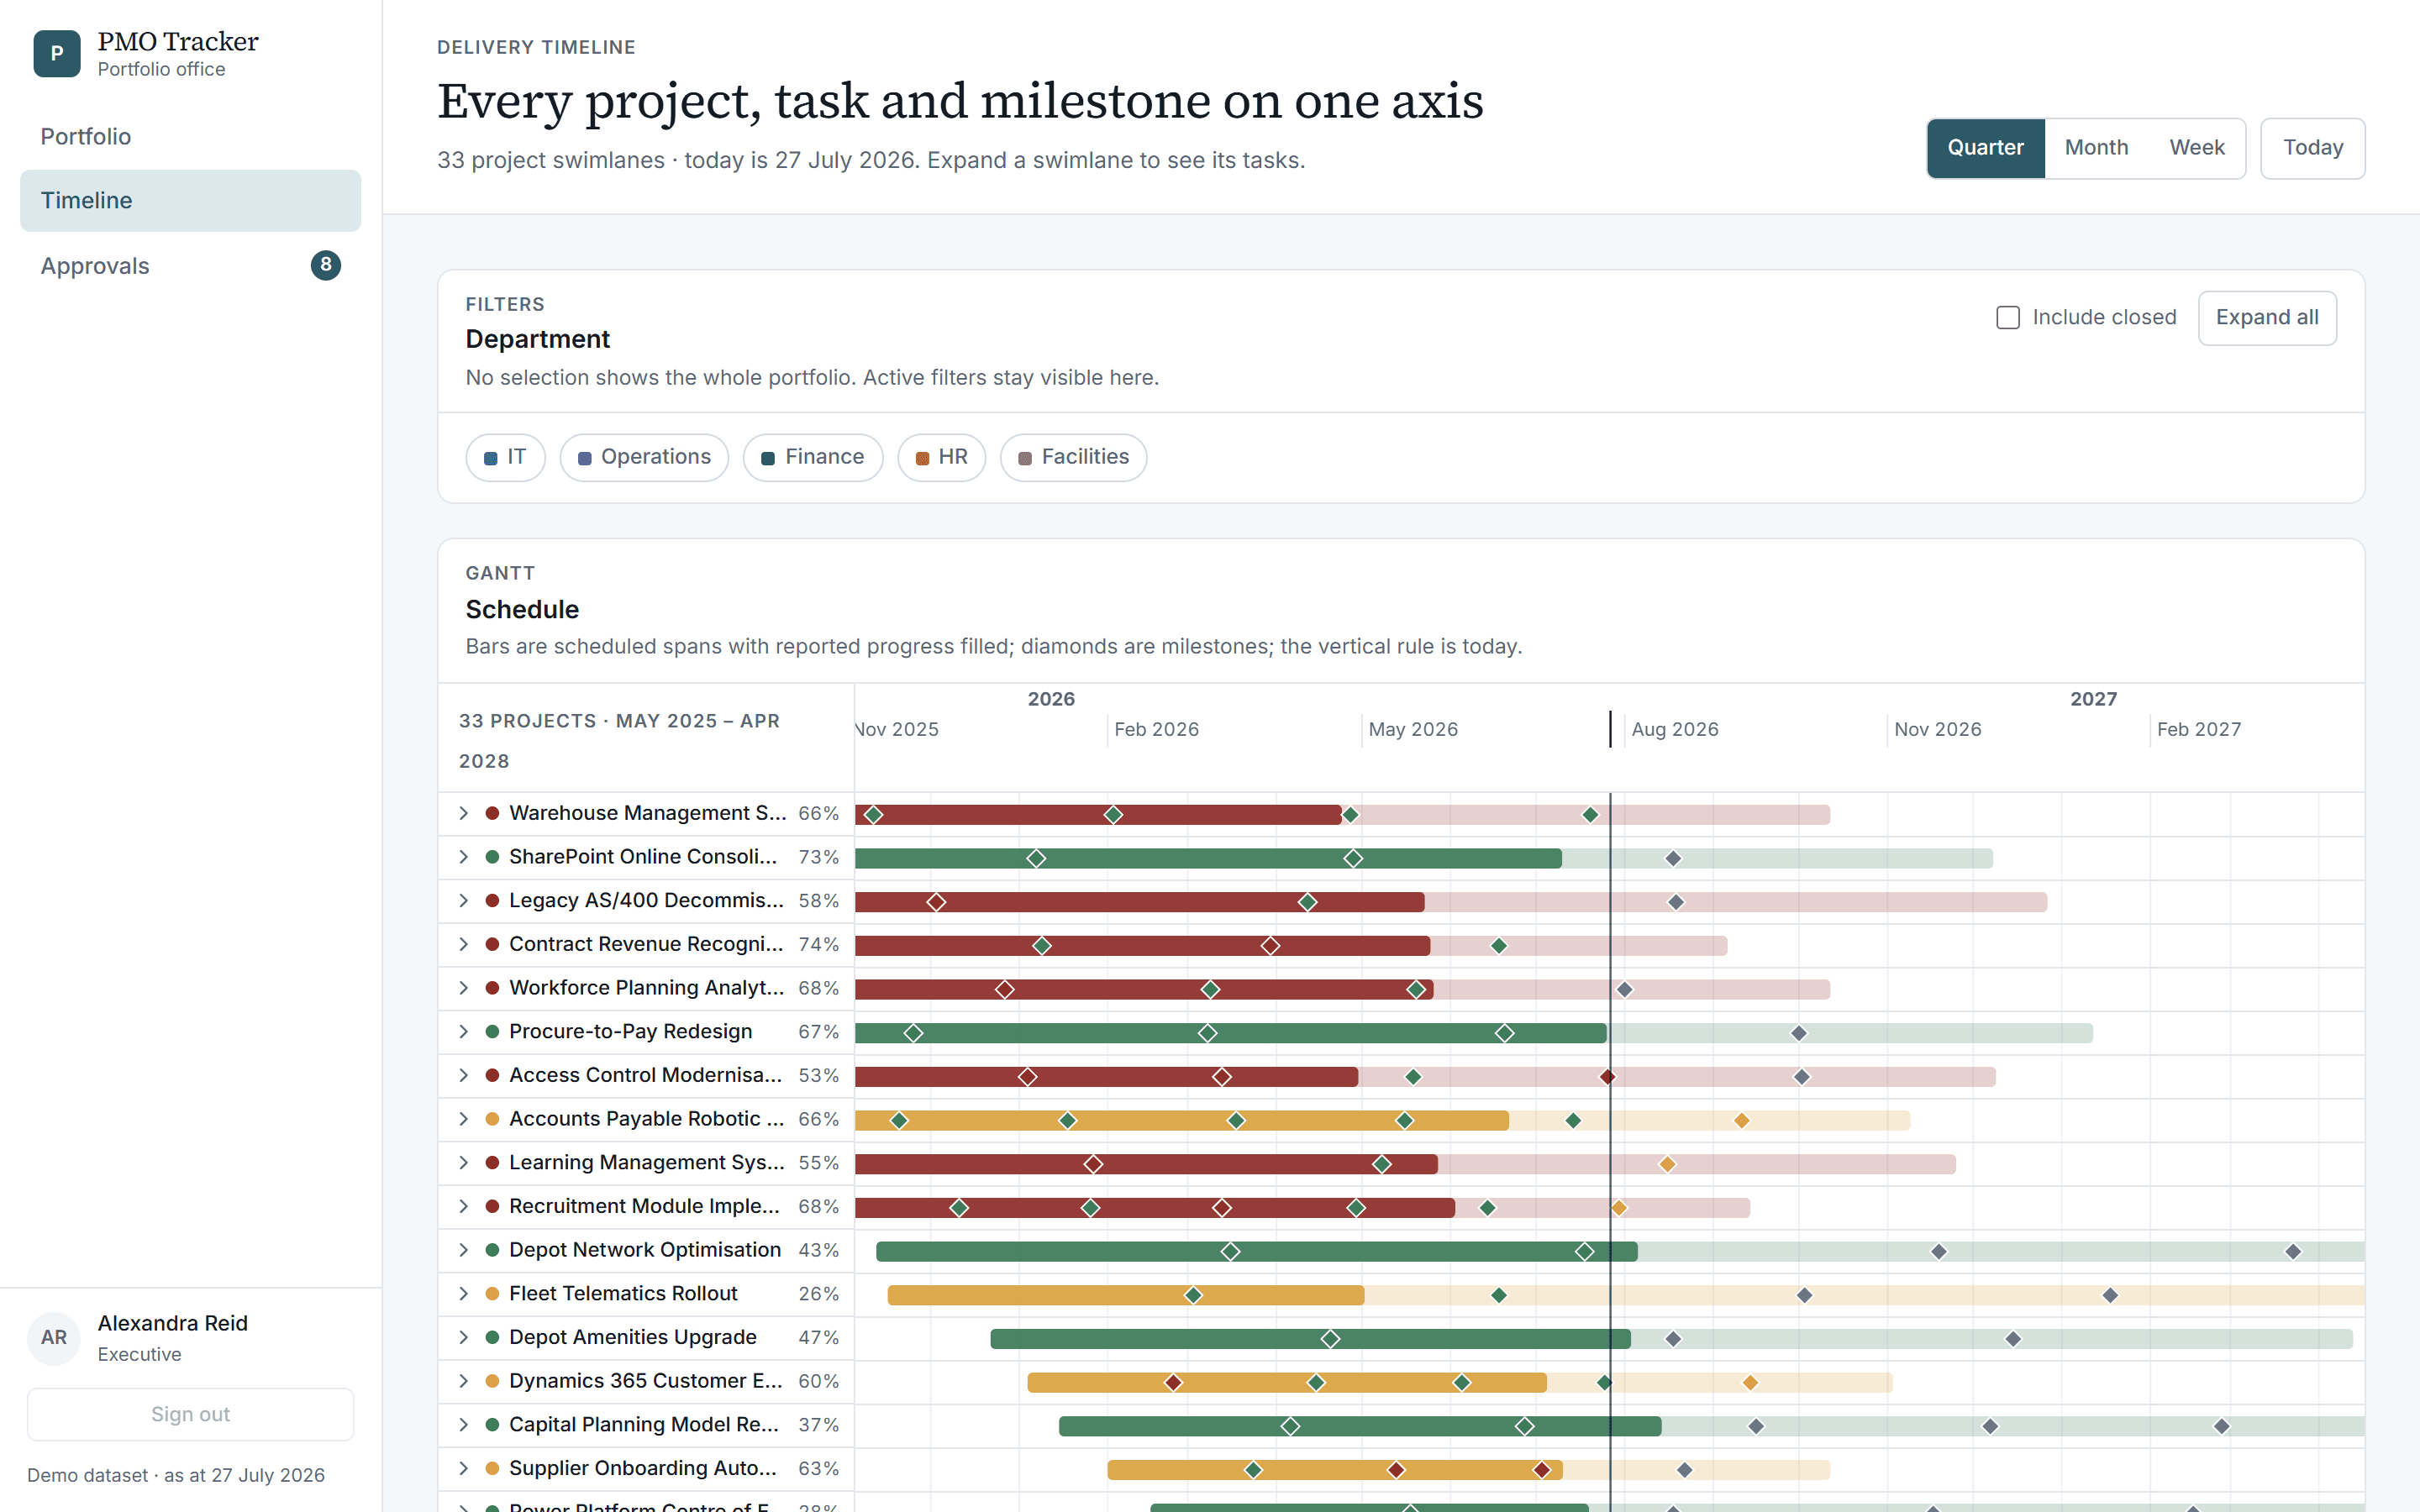Click the green status dot for SharePoint Online
The height and width of the screenshot is (1512, 2420).
tap(492, 857)
